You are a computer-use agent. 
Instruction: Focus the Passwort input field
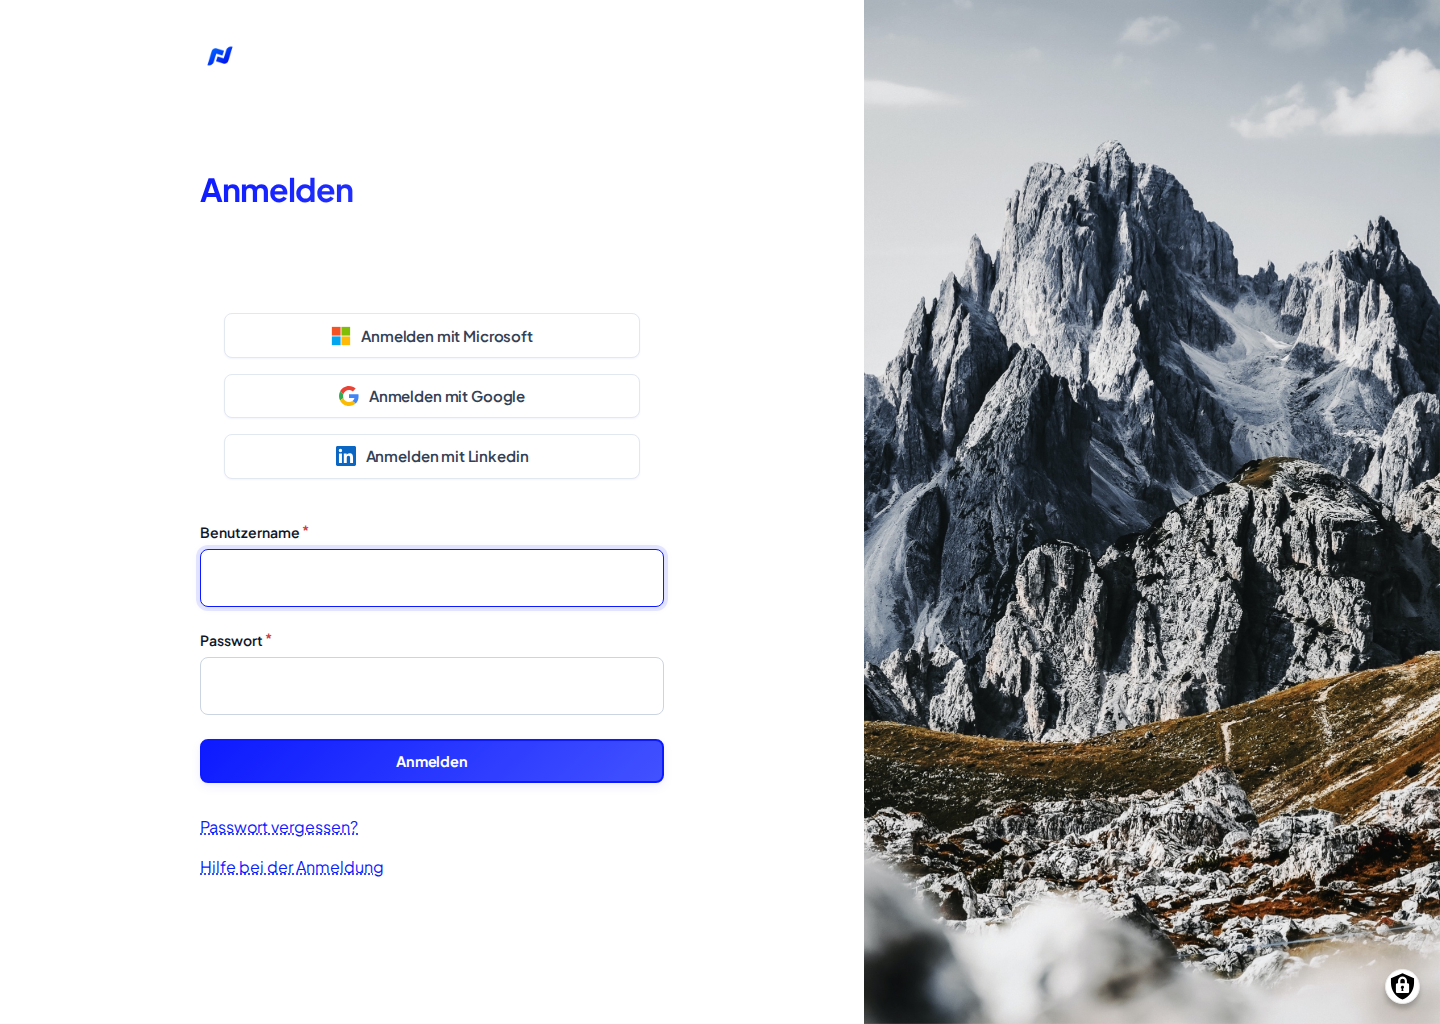coord(432,686)
